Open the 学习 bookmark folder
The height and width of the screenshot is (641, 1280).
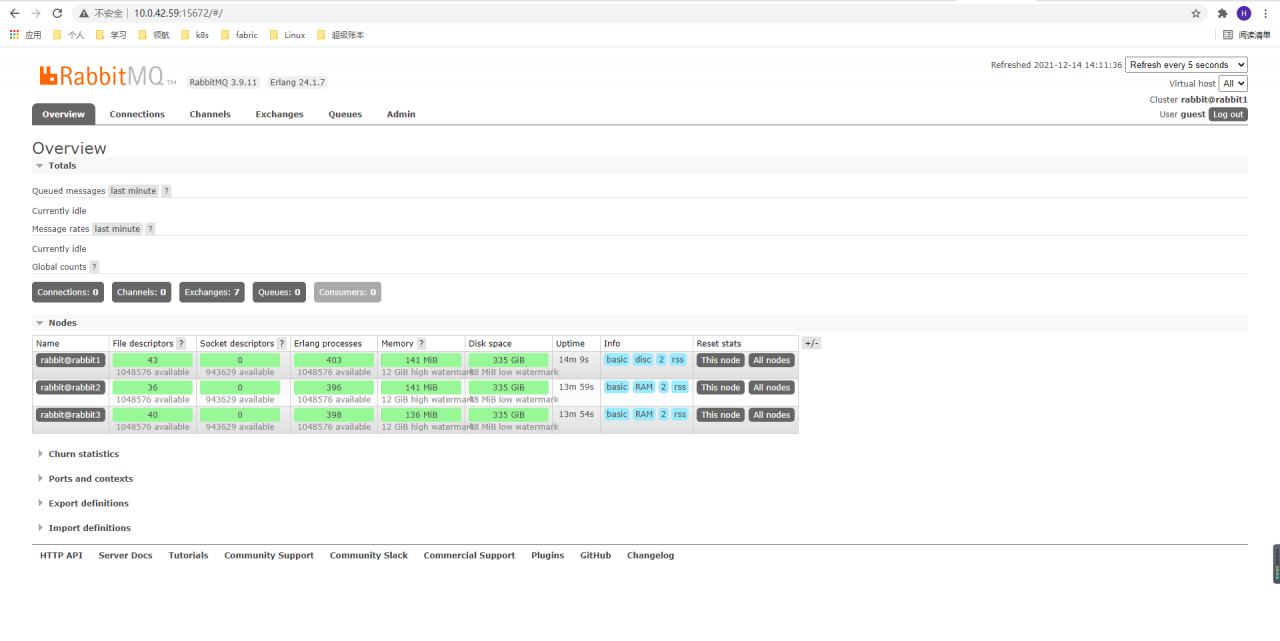[x=111, y=35]
